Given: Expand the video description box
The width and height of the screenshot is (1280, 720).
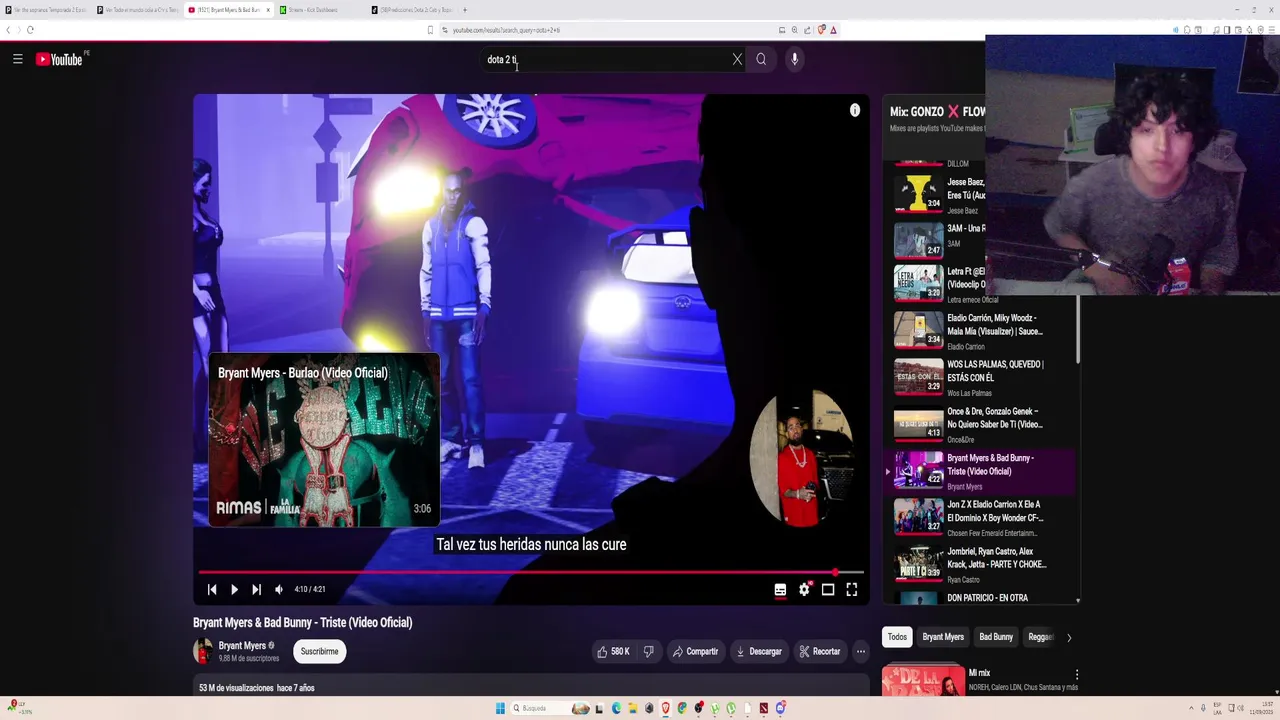Looking at the screenshot, I should tap(531, 688).
